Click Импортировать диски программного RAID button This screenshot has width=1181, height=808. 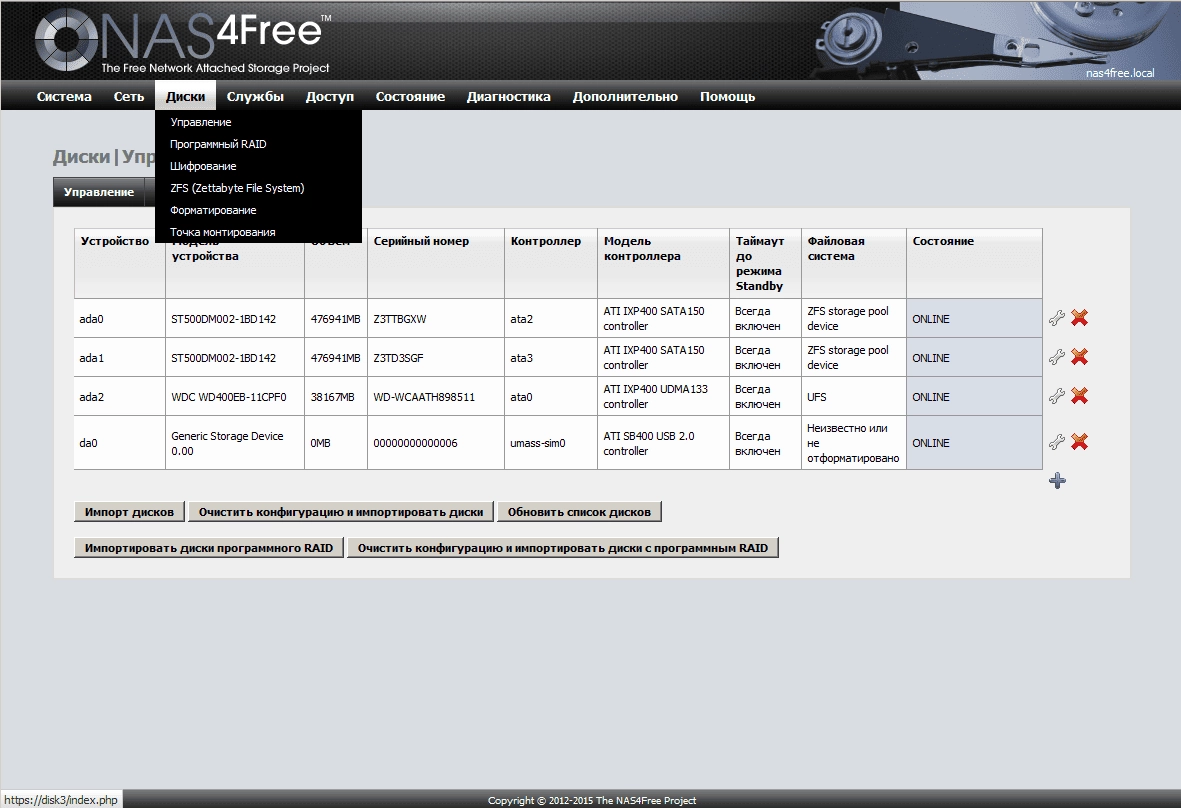(209, 548)
